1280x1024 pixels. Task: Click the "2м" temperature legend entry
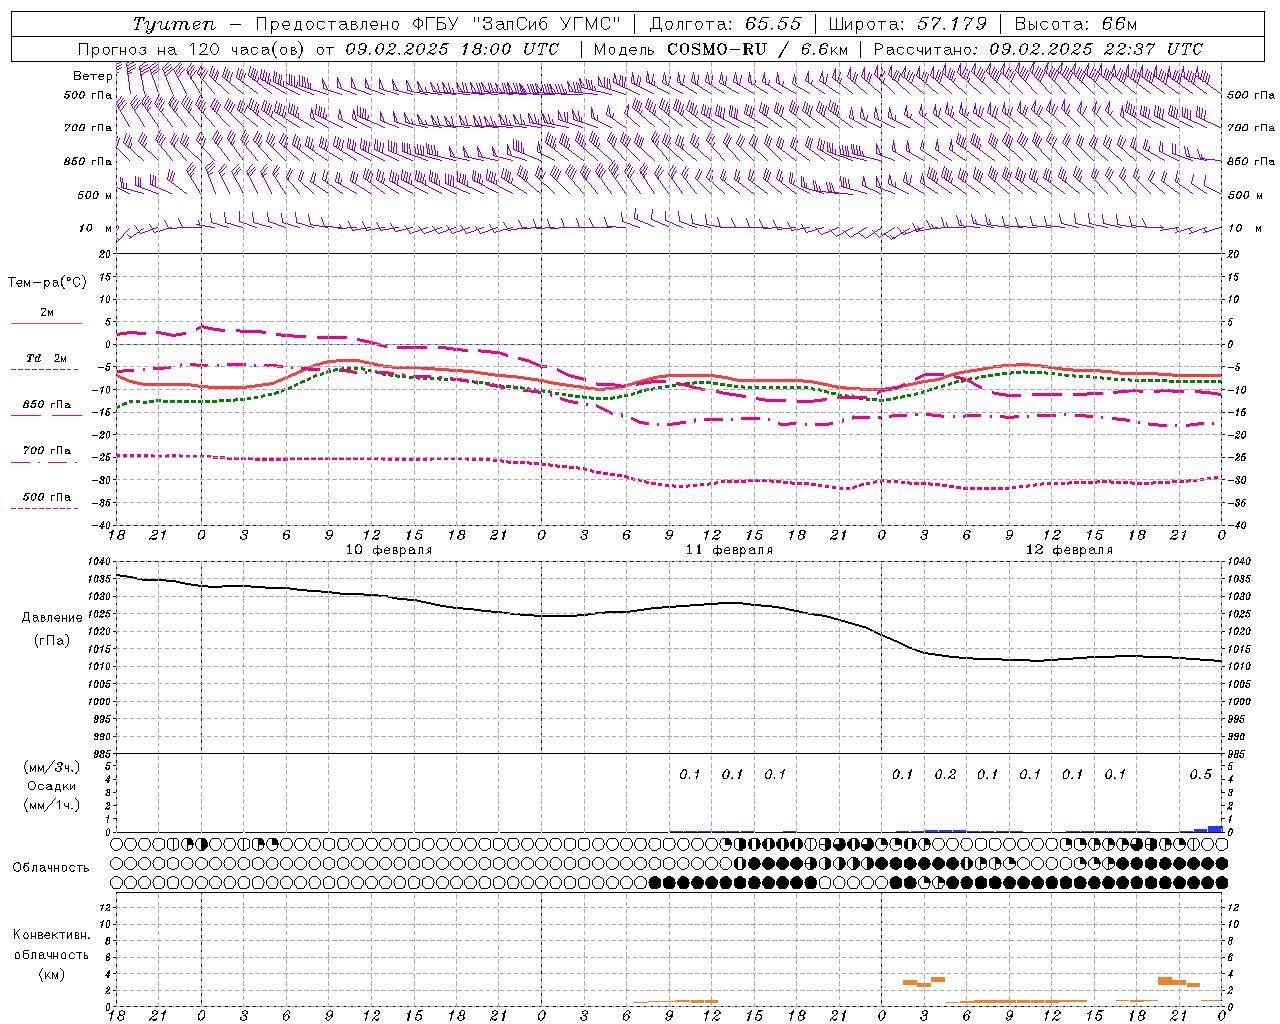coord(47,313)
